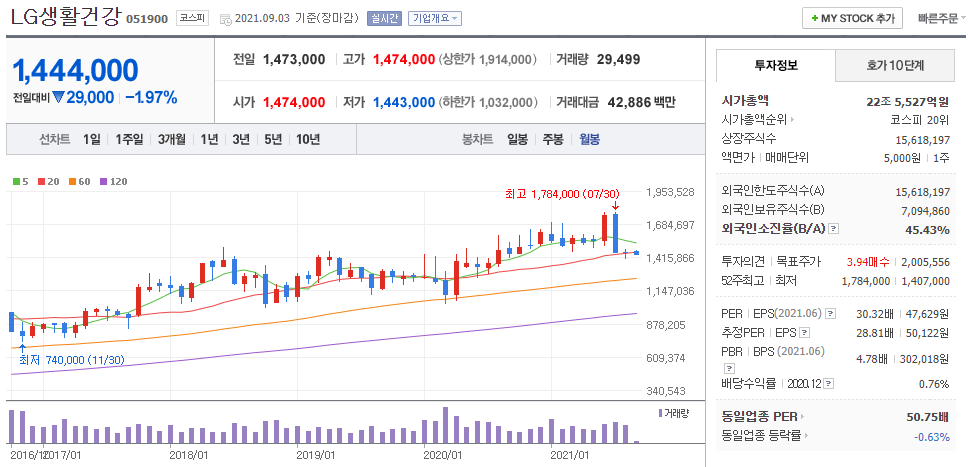Screen dimensions: 968x467
Task: Show the 1일 line chart
Action: (91, 139)
